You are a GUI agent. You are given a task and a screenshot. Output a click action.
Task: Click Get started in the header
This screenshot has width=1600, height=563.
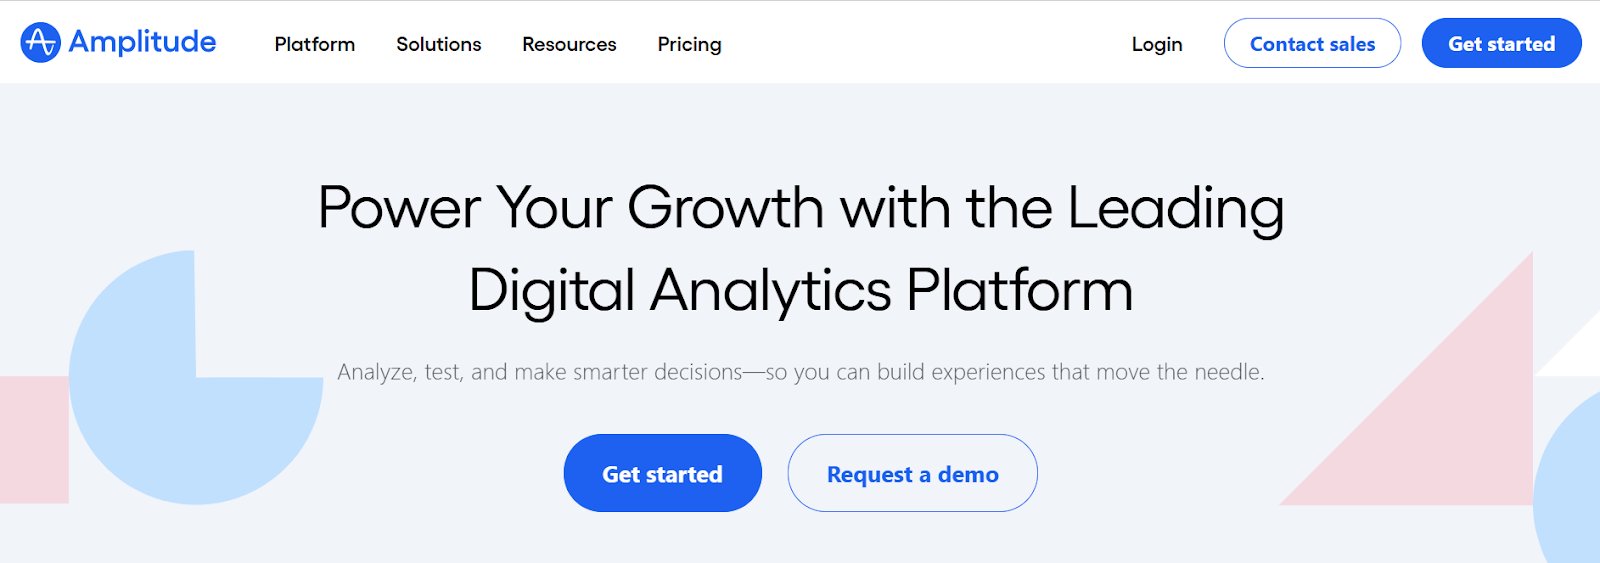1501,43
